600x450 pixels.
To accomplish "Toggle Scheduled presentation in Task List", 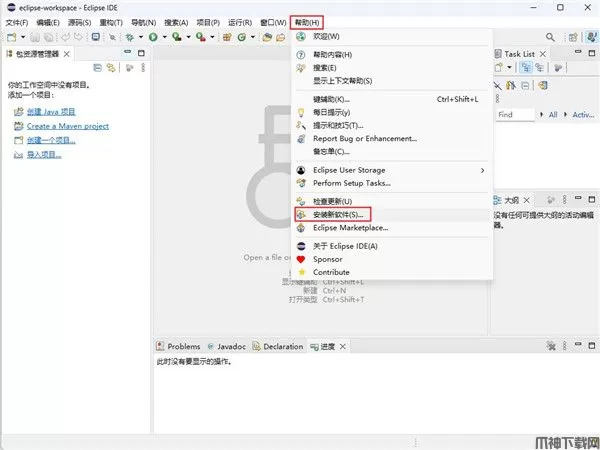I will coord(539,68).
